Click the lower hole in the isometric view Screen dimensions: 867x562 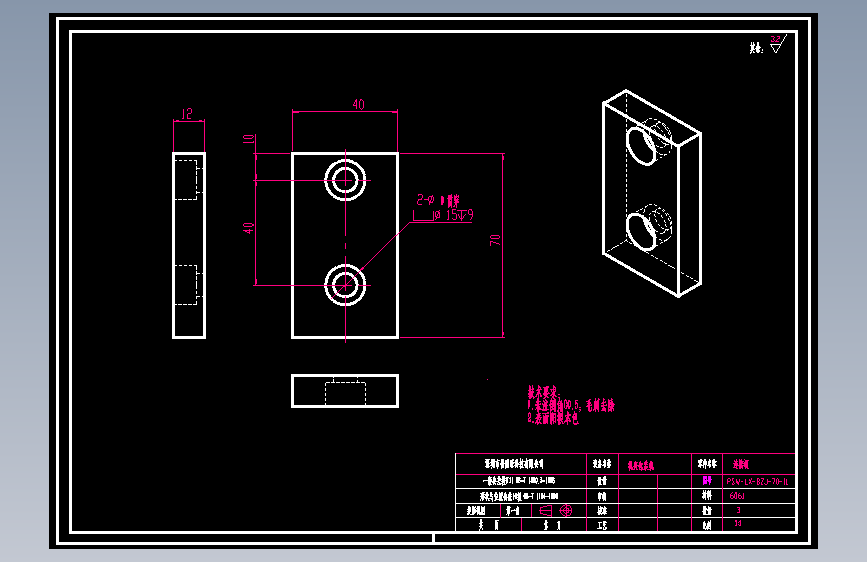click(x=648, y=228)
